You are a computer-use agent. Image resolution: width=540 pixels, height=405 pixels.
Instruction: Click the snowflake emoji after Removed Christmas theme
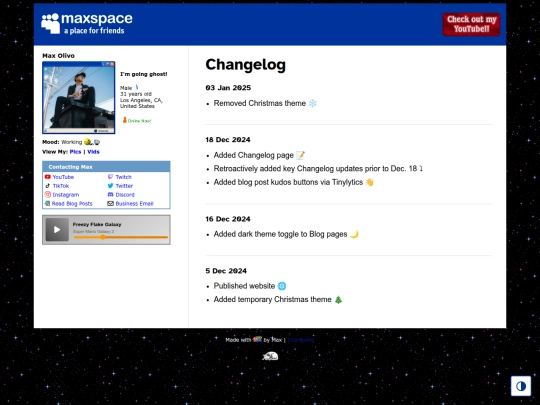coord(312,103)
